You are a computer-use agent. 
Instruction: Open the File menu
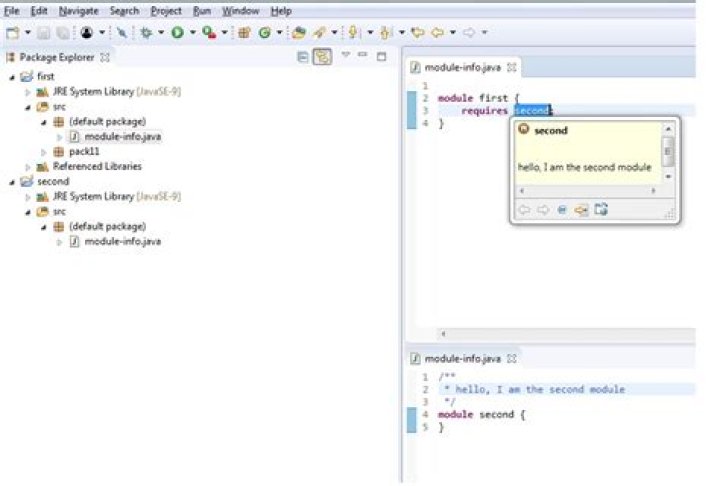pyautogui.click(x=11, y=11)
